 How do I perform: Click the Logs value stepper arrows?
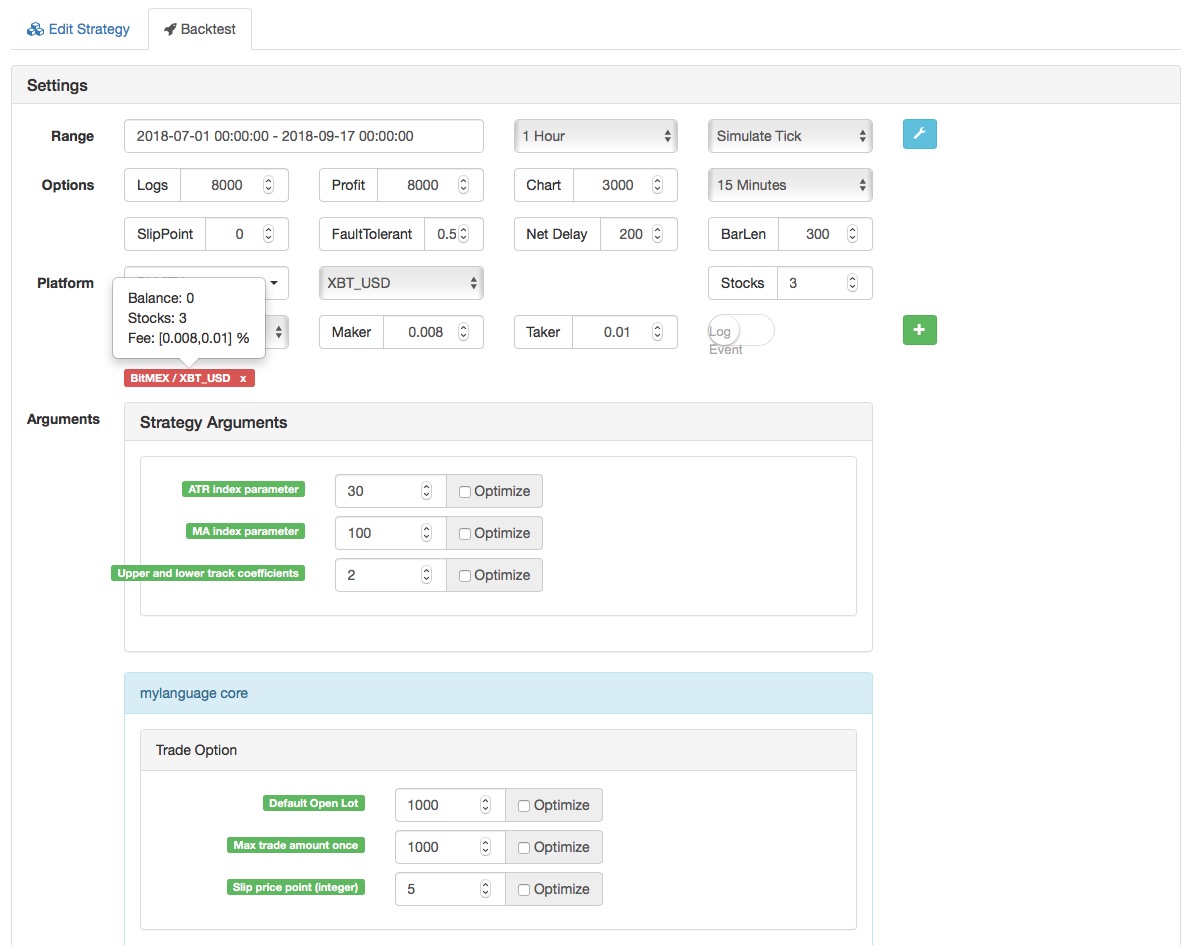coord(268,185)
